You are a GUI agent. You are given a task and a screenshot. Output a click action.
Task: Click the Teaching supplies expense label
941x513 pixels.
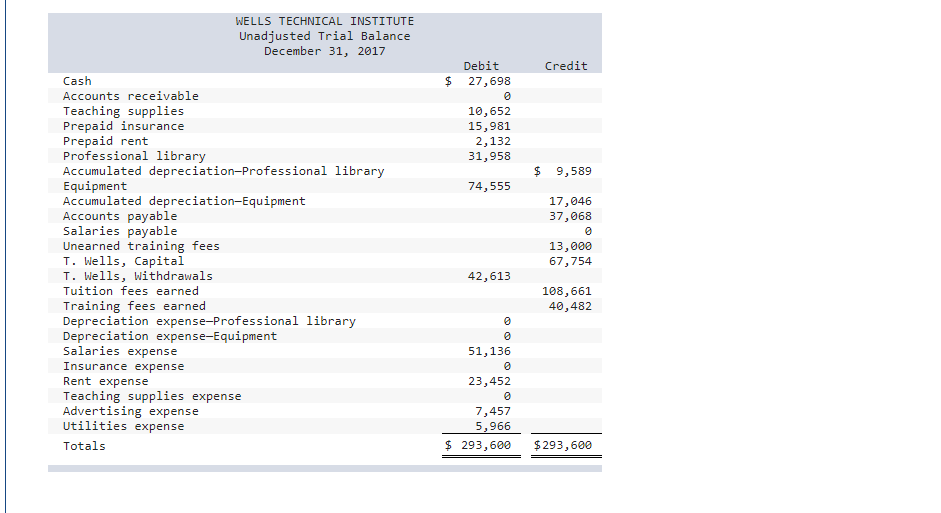152,396
